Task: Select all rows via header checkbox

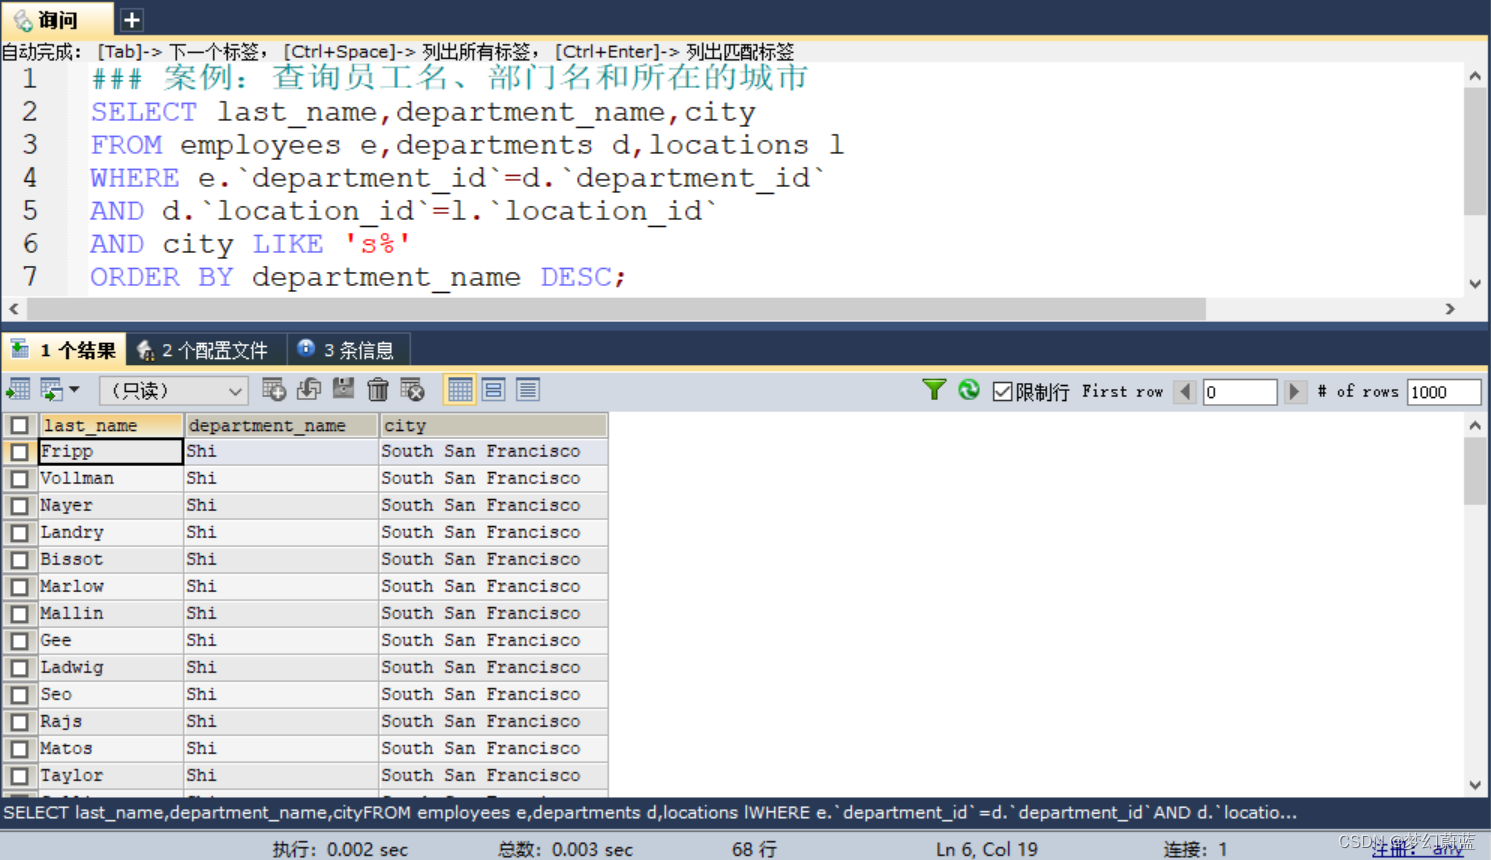Action: (x=19, y=425)
